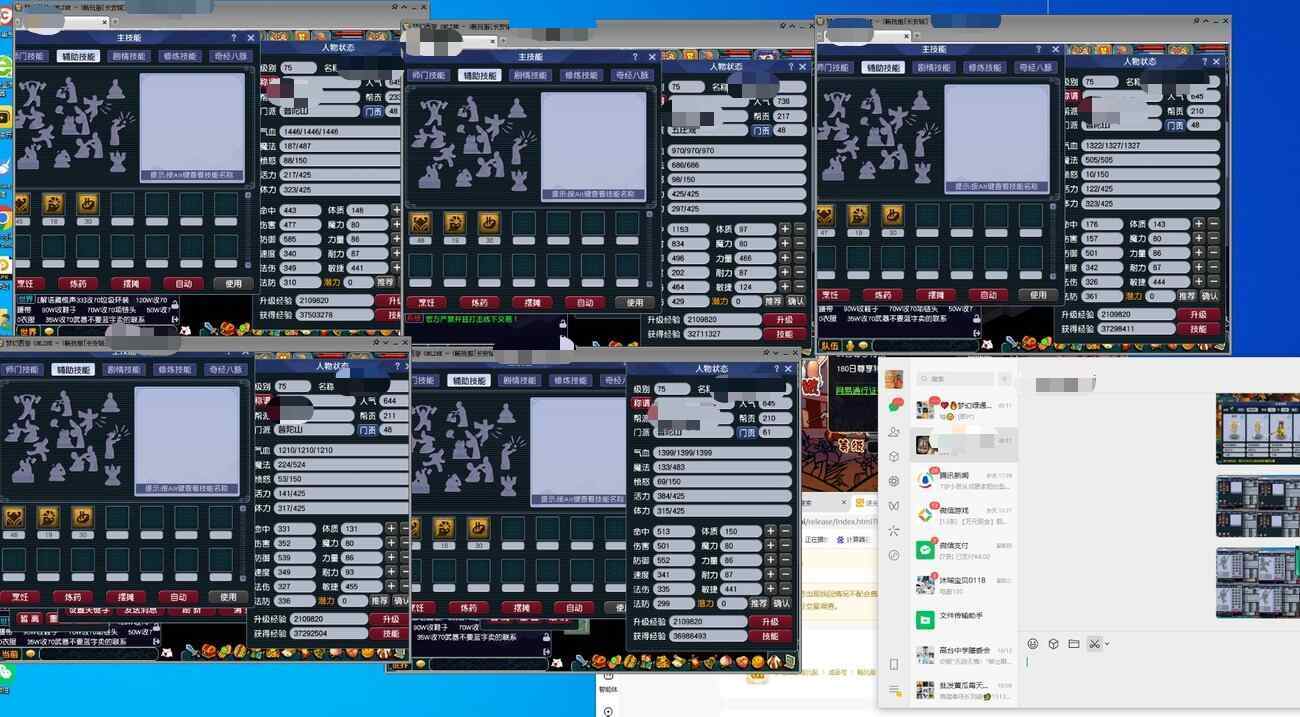Open WeChat Channels butterfly icon in sidebar
The height and width of the screenshot is (717, 1300).
894,506
